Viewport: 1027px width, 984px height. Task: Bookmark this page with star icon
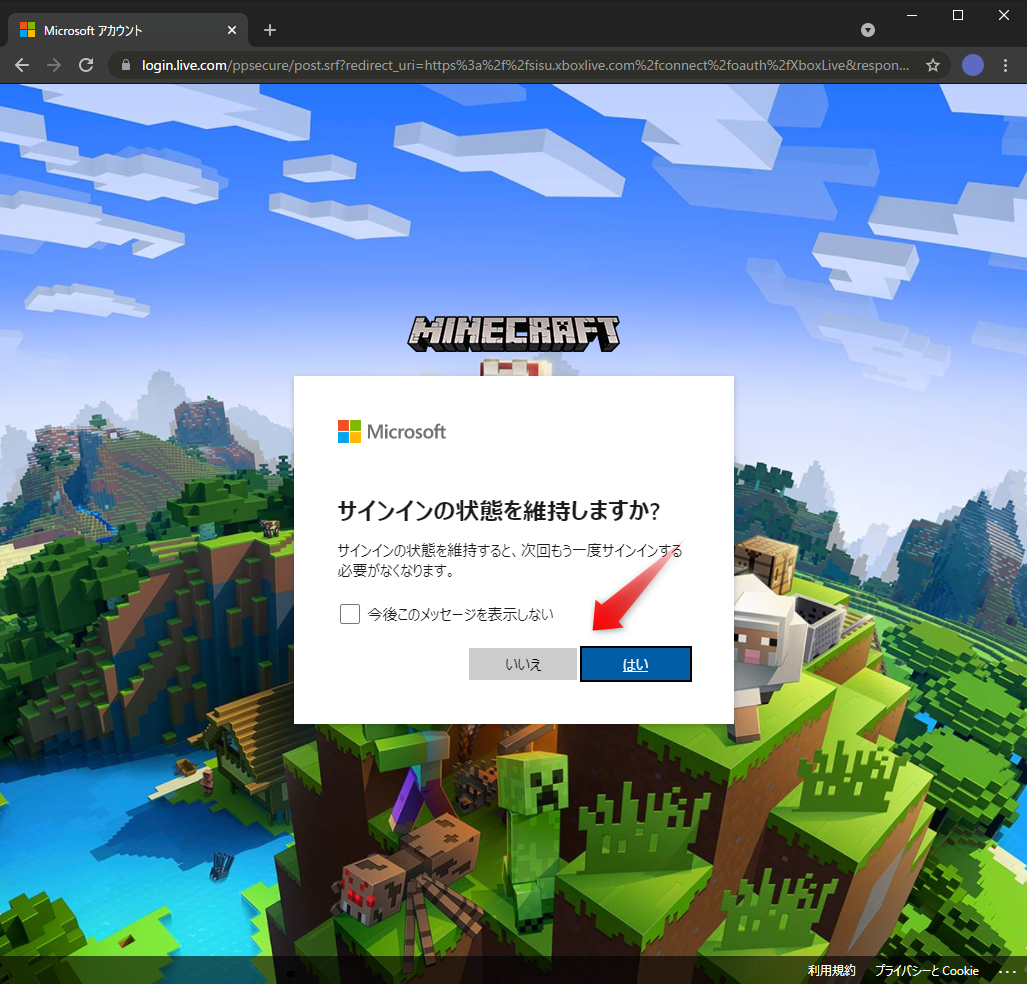(x=933, y=65)
